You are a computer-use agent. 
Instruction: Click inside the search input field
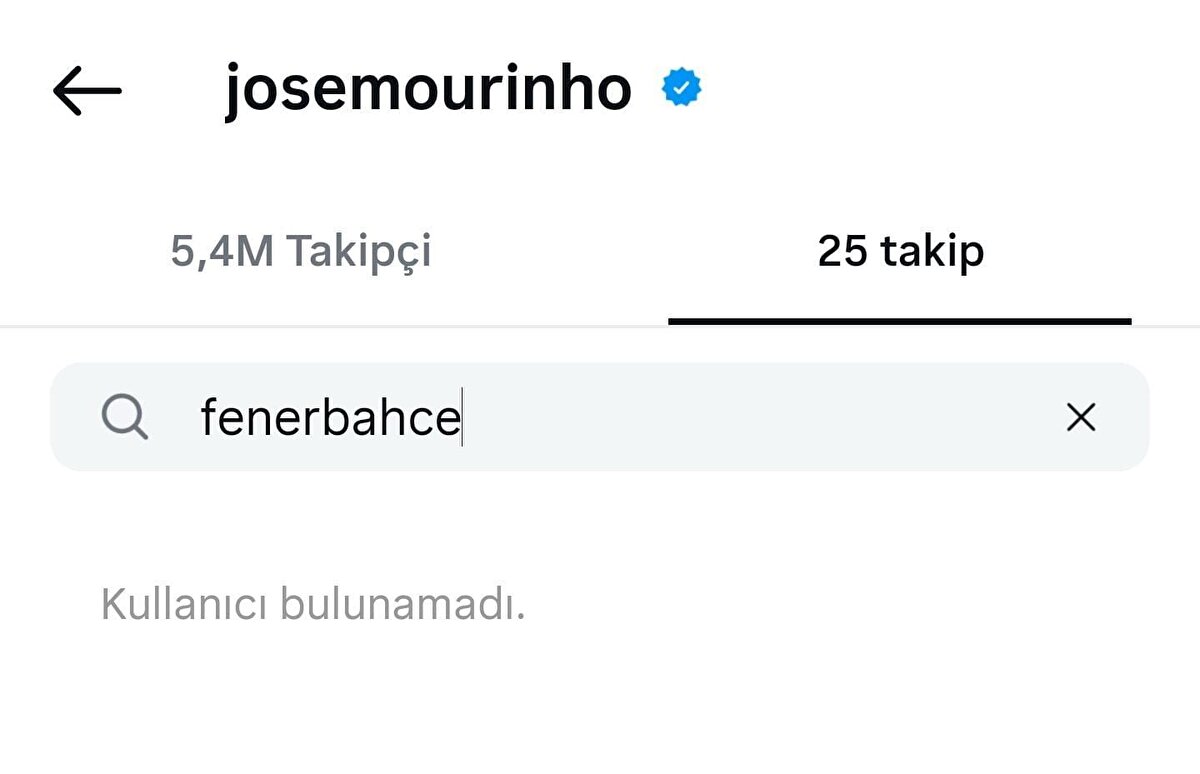(x=600, y=417)
